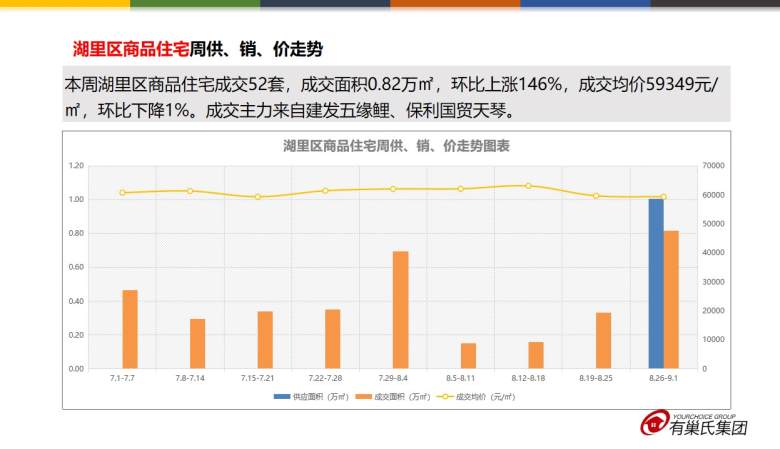Click the right axis value 10000

[x=713, y=340]
